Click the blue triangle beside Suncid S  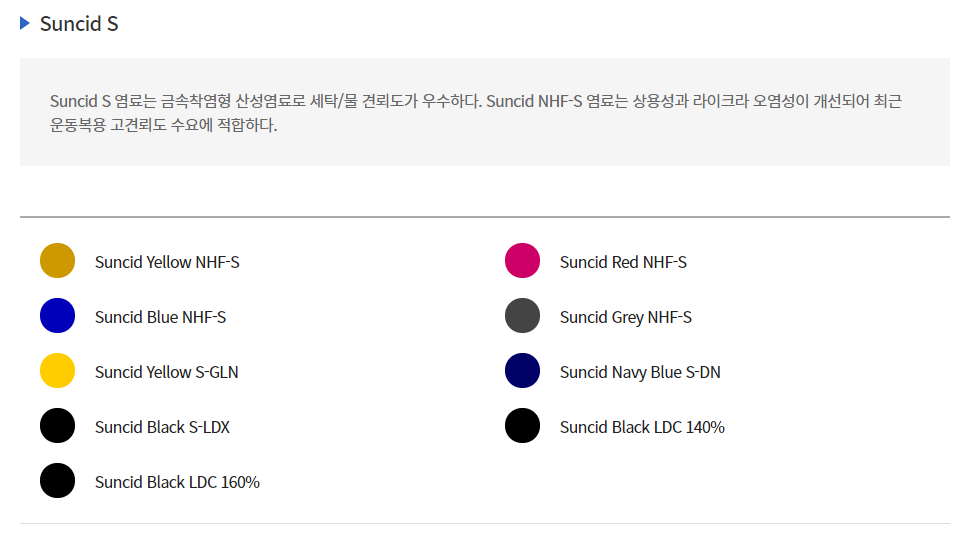click(25, 23)
